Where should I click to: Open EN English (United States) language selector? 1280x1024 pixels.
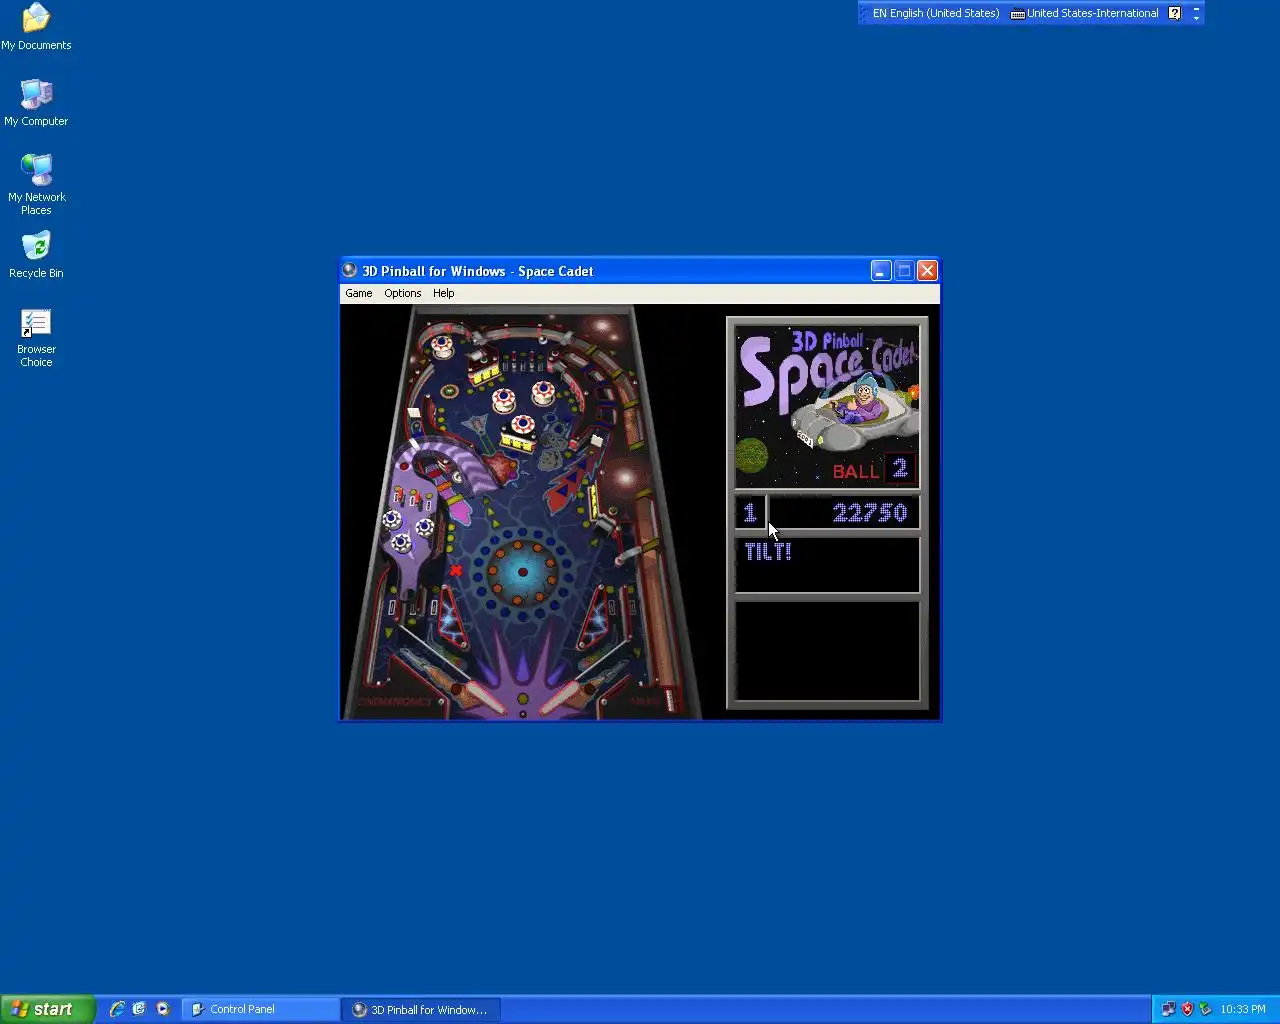pyautogui.click(x=936, y=13)
